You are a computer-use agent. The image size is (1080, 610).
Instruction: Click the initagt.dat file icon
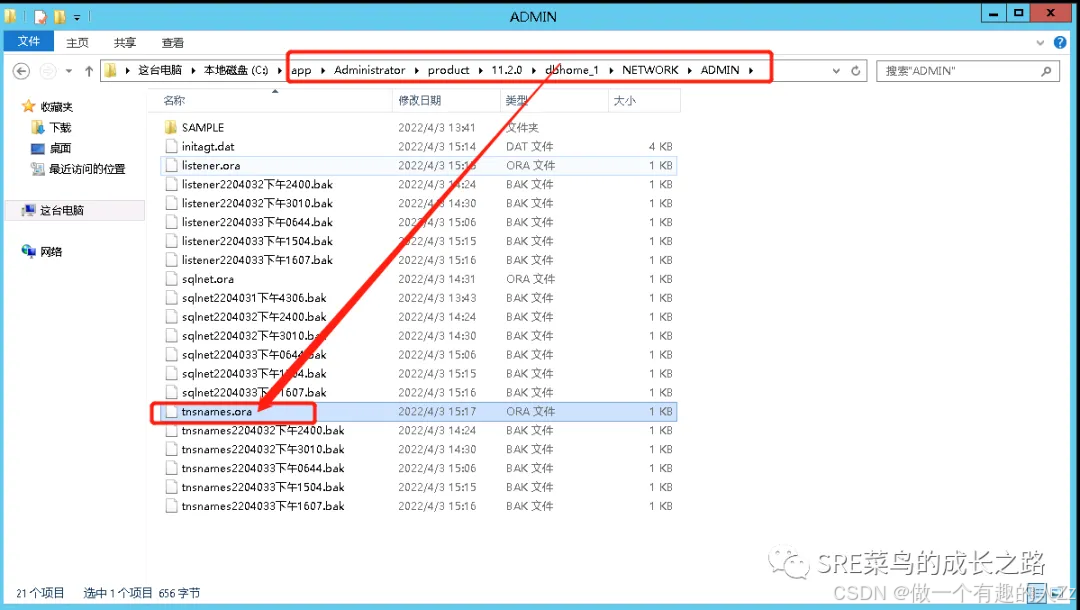(172, 147)
